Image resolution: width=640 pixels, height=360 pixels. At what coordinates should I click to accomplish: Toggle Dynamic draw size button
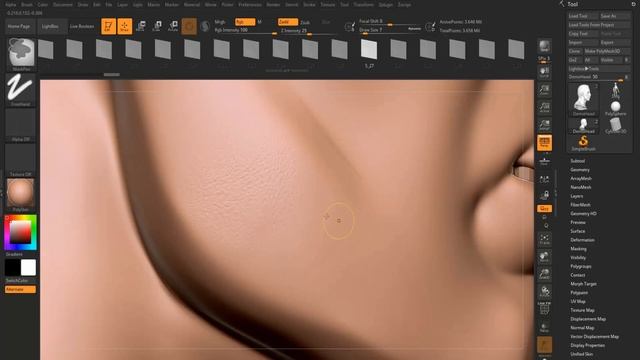(x=414, y=29)
